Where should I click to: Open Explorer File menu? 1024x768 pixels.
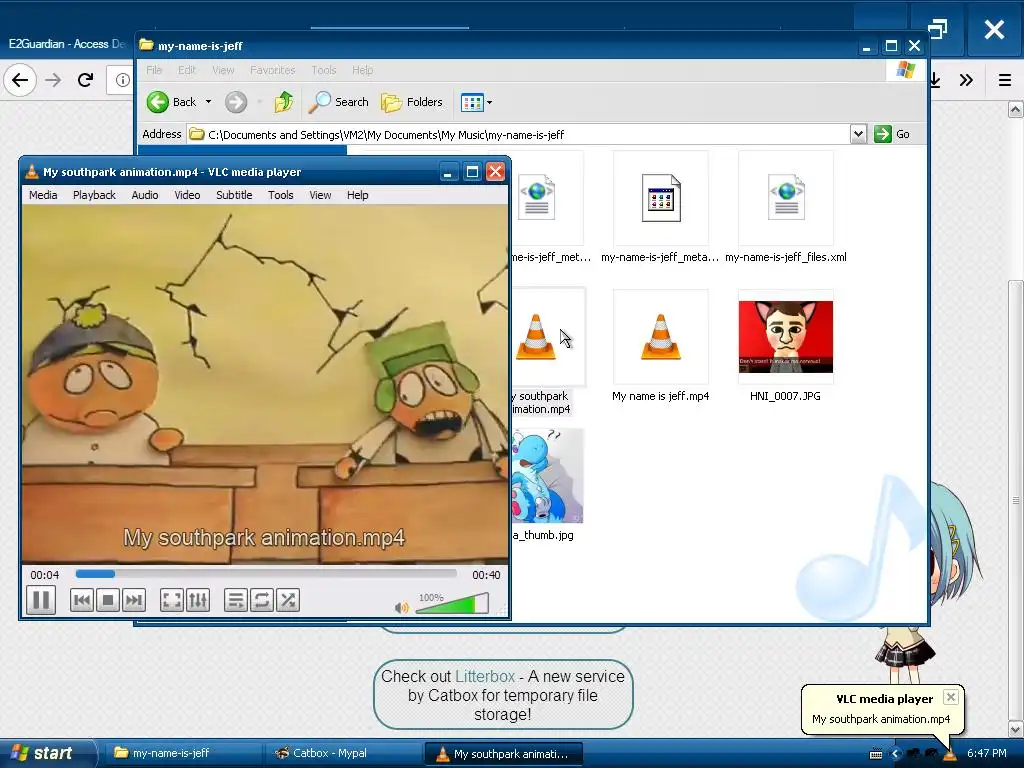(154, 70)
